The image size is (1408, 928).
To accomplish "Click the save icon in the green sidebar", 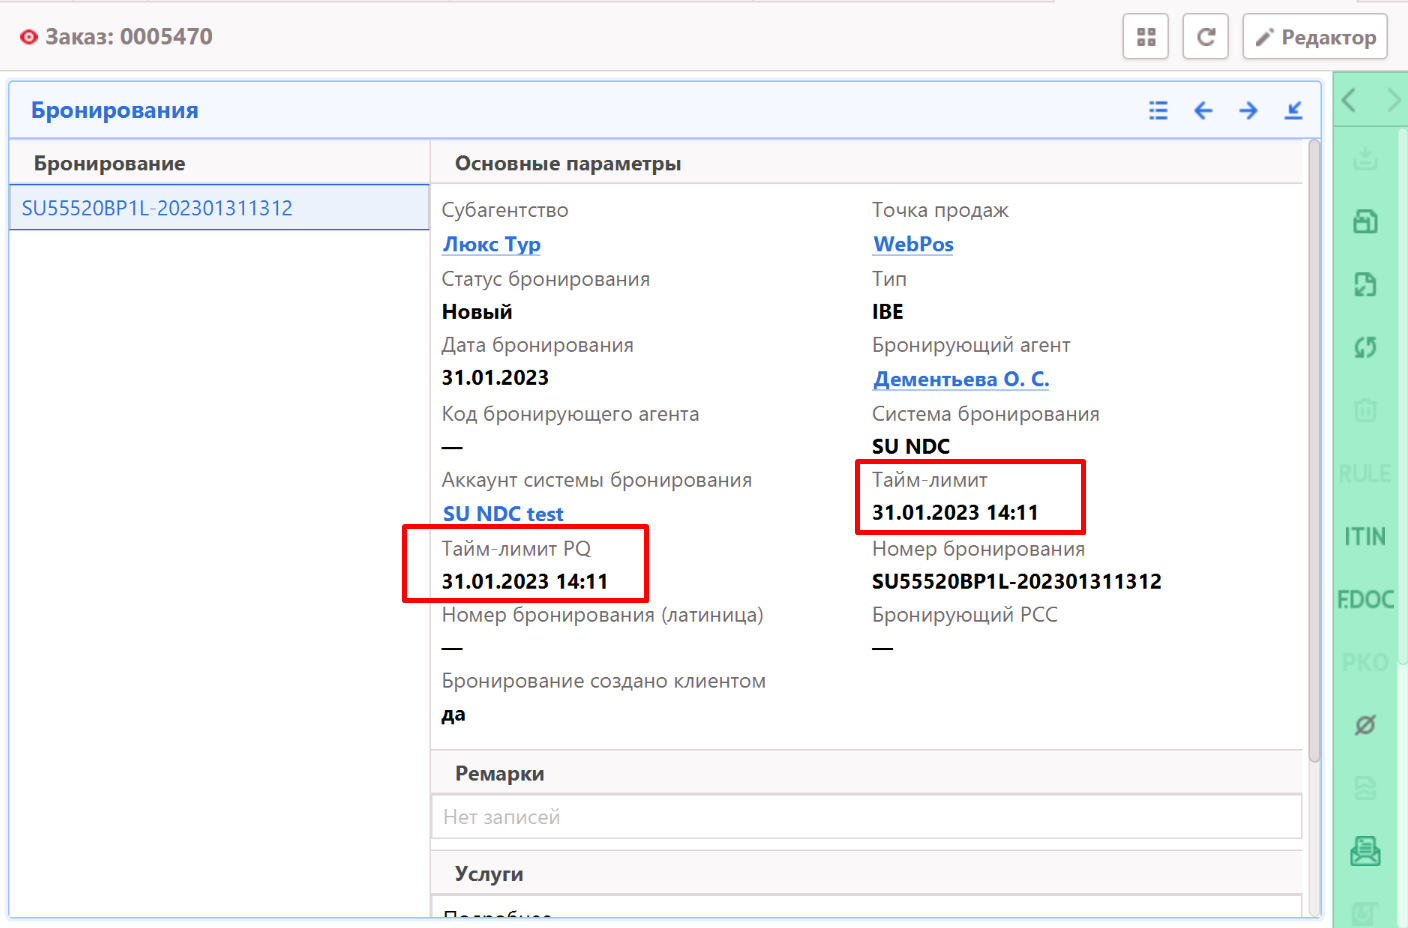I will pos(1365,221).
